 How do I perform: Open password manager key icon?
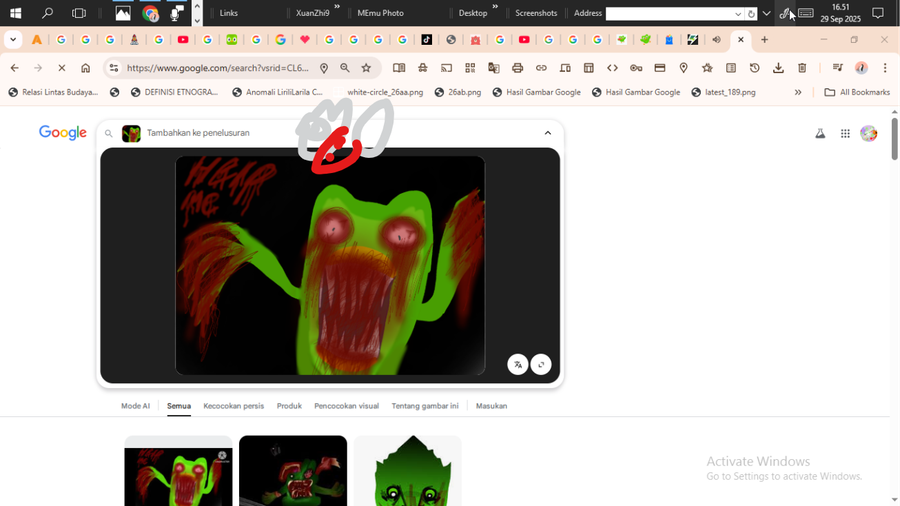click(636, 68)
